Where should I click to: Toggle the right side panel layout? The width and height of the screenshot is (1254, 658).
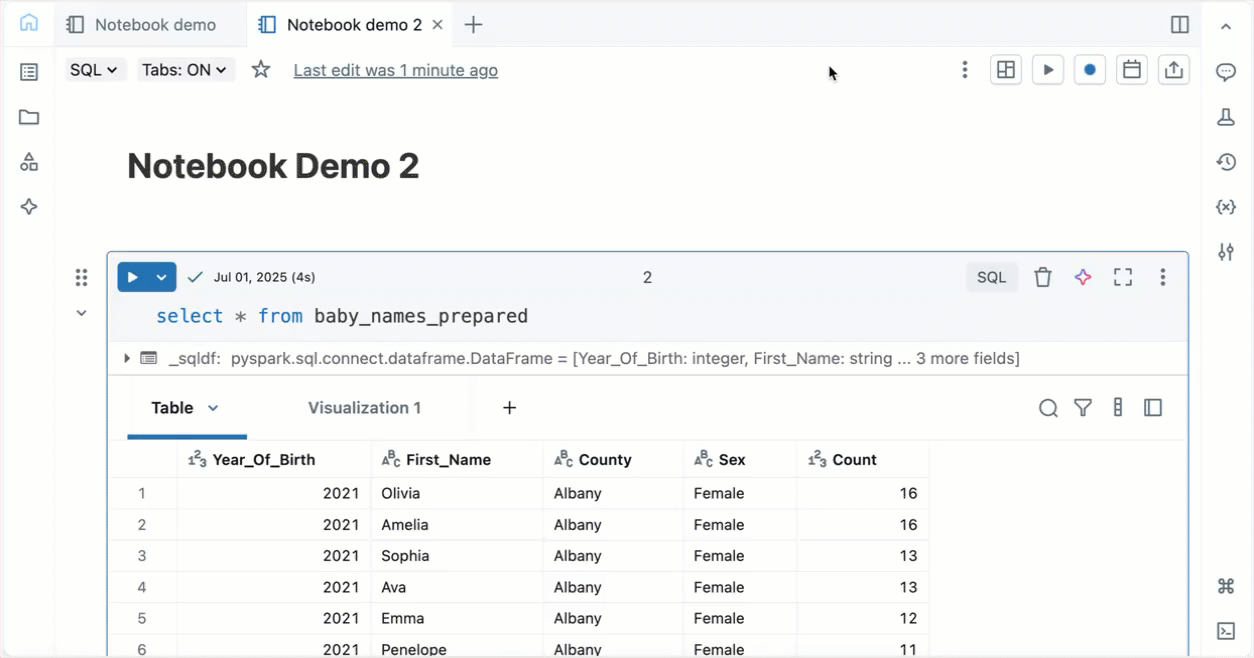coord(1179,24)
